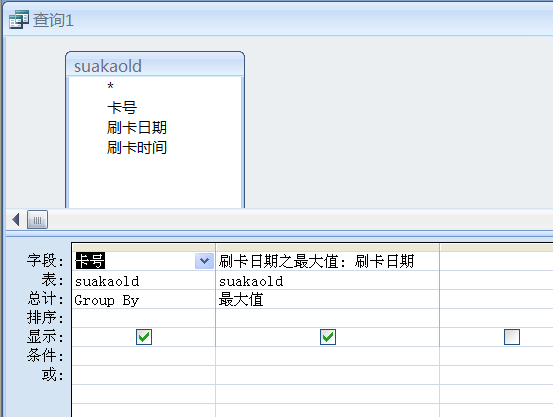The height and width of the screenshot is (417, 553).
Task: Click the query icon next to 查询1
Action: (x=19, y=20)
